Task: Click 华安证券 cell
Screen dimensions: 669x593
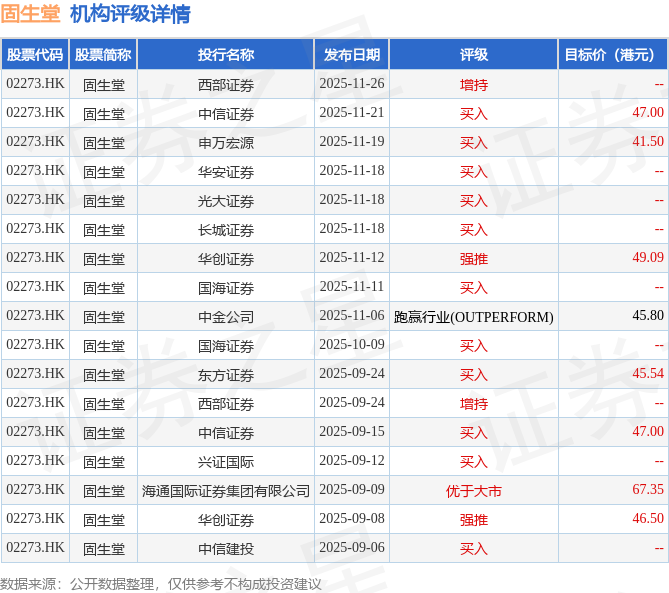Action: 226,172
